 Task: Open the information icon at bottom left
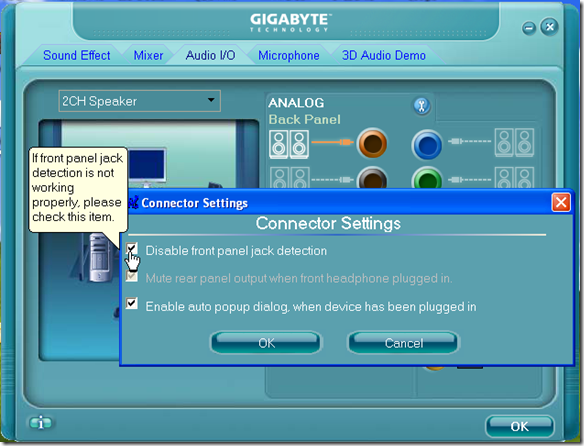[x=40, y=423]
